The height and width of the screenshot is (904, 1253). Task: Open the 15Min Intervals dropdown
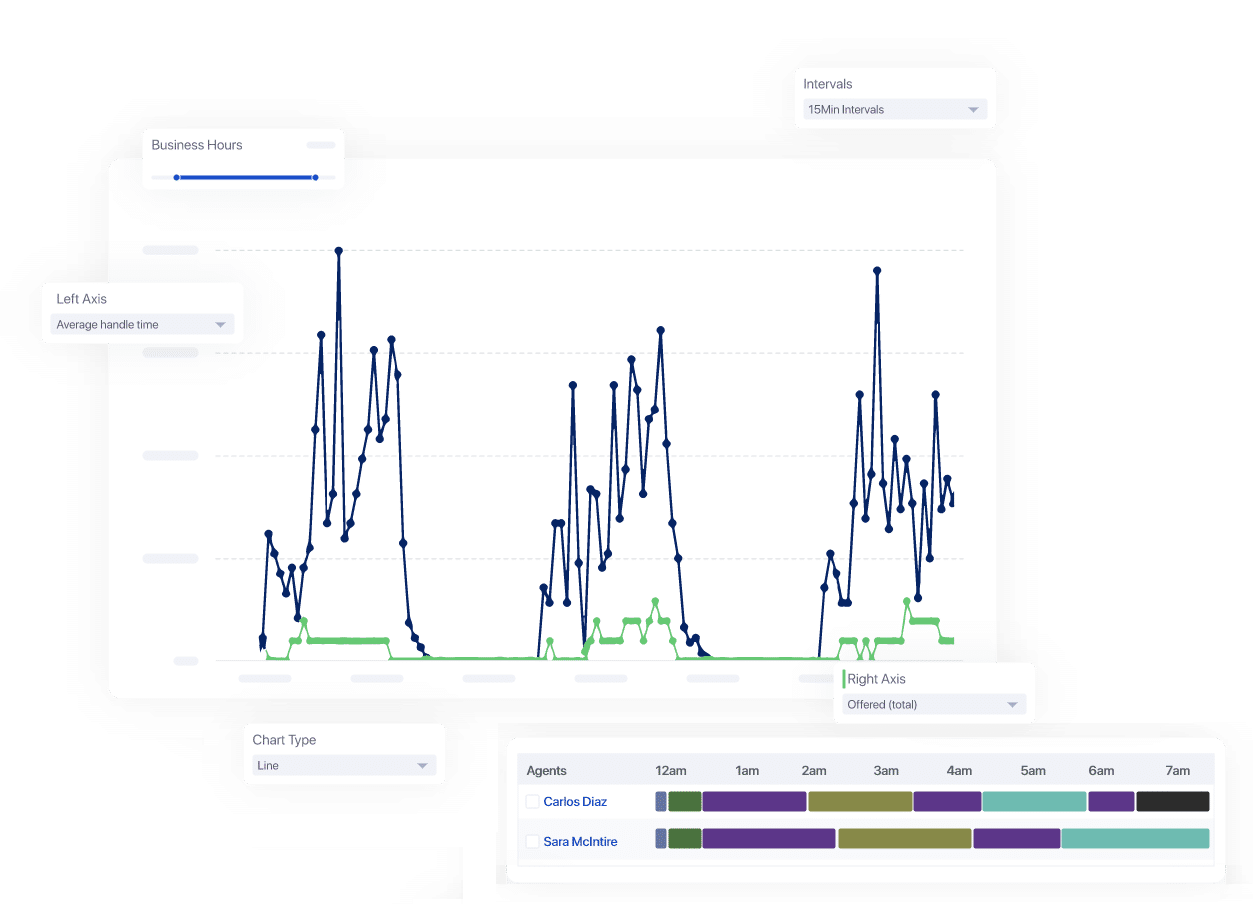coord(893,109)
